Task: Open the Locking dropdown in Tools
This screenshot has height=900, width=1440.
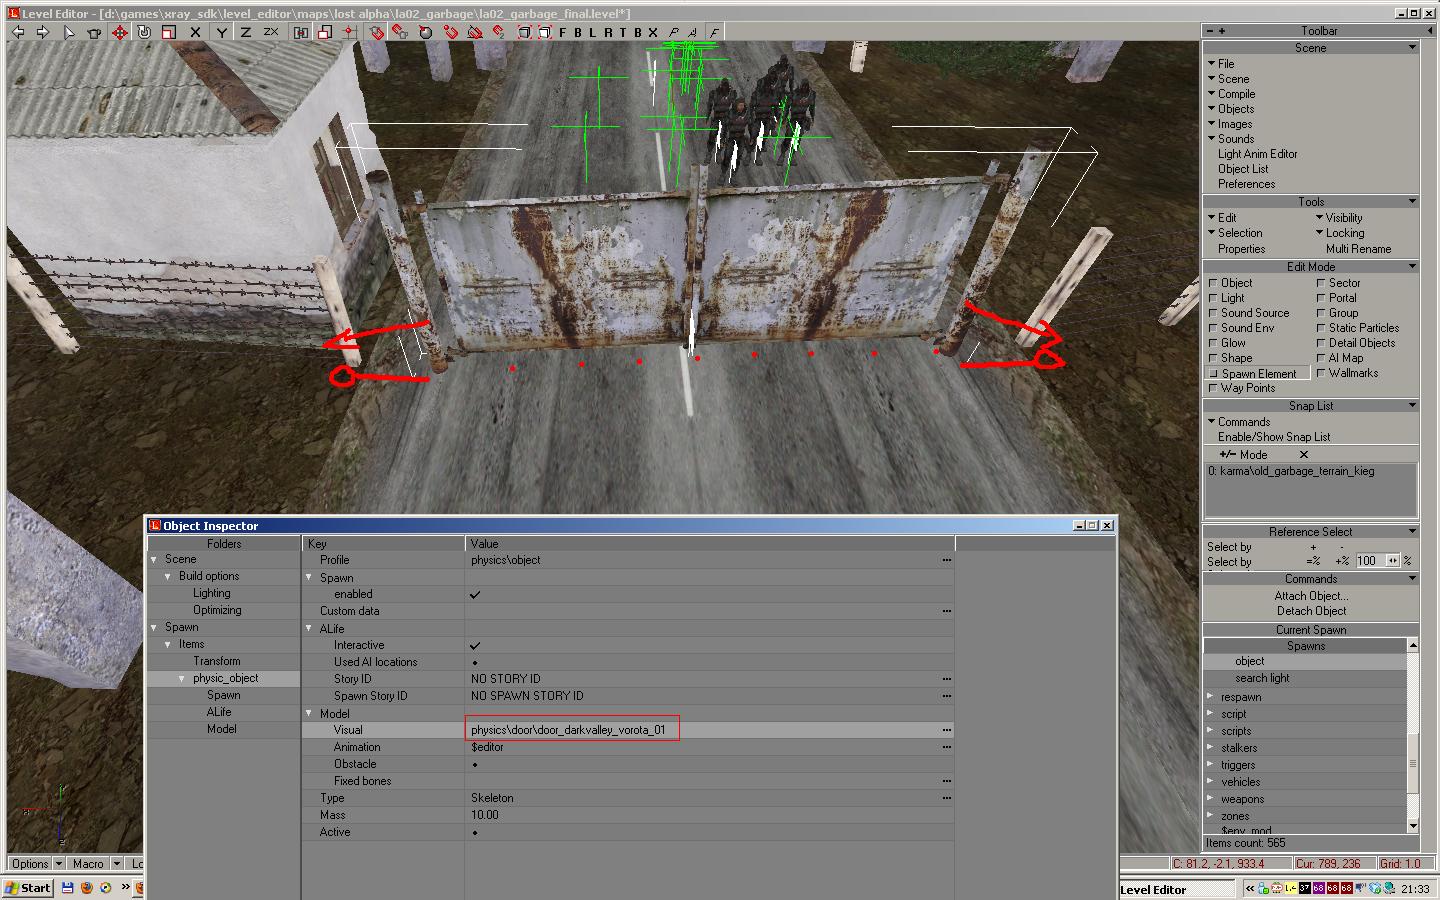Action: click(x=1338, y=233)
